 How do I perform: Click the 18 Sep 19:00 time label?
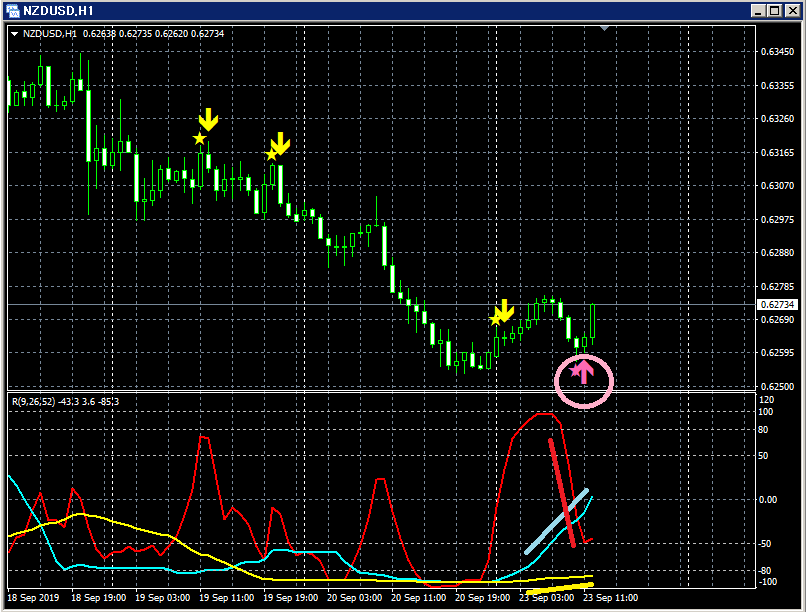[98, 598]
